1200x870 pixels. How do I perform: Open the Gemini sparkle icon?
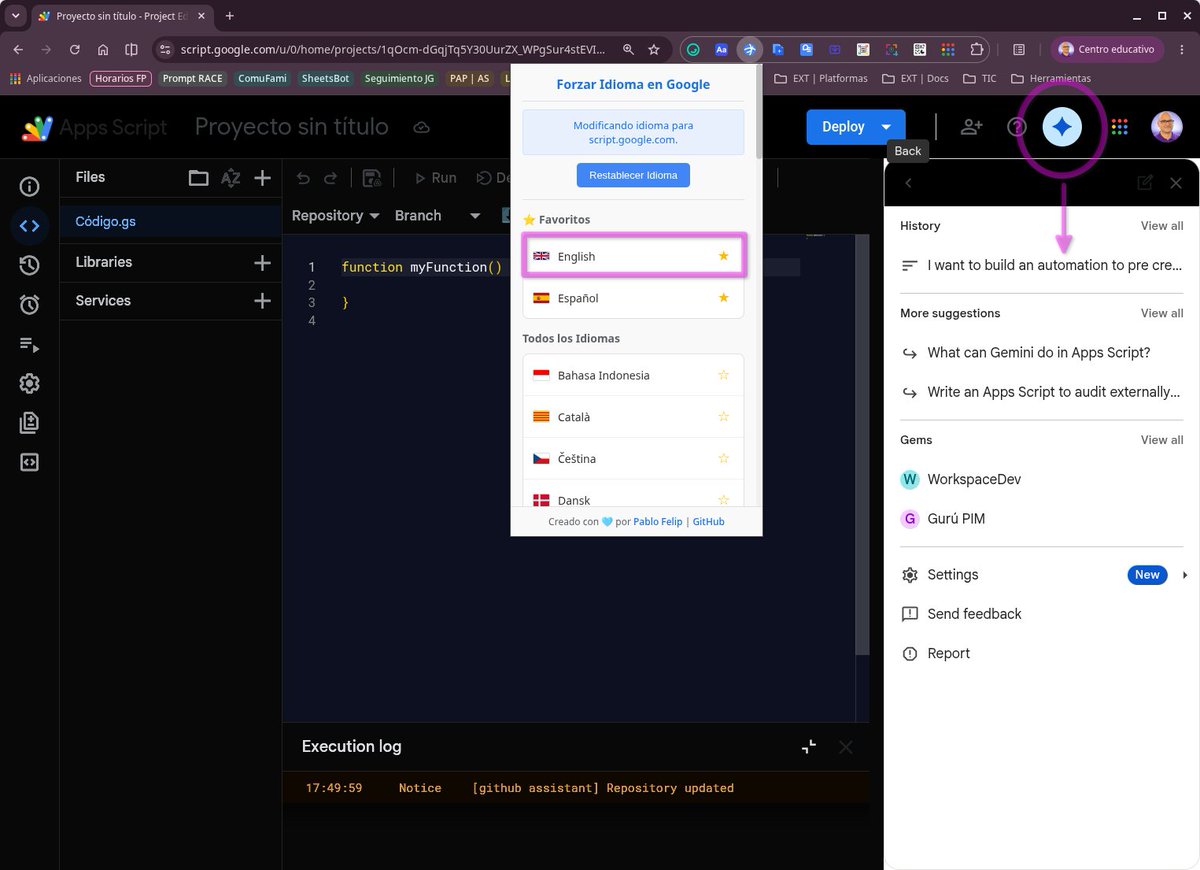coord(1062,127)
